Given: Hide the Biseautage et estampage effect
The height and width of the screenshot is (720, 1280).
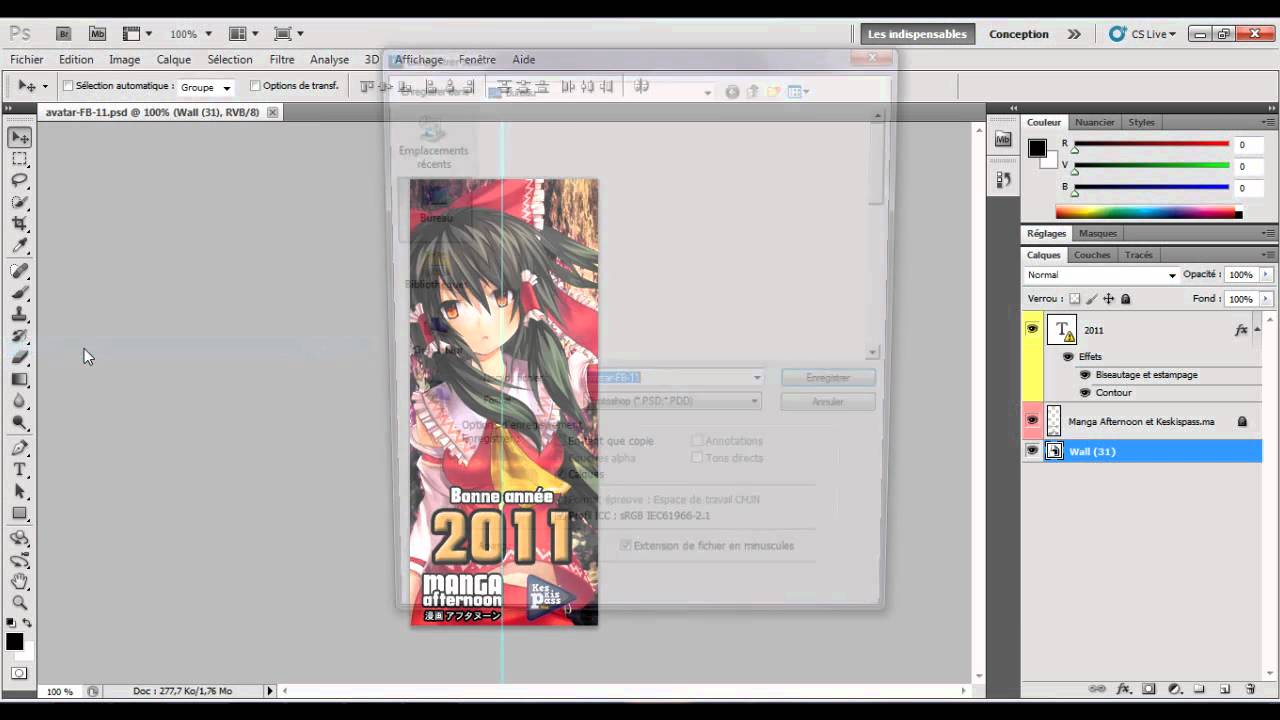Looking at the screenshot, I should [x=1085, y=375].
